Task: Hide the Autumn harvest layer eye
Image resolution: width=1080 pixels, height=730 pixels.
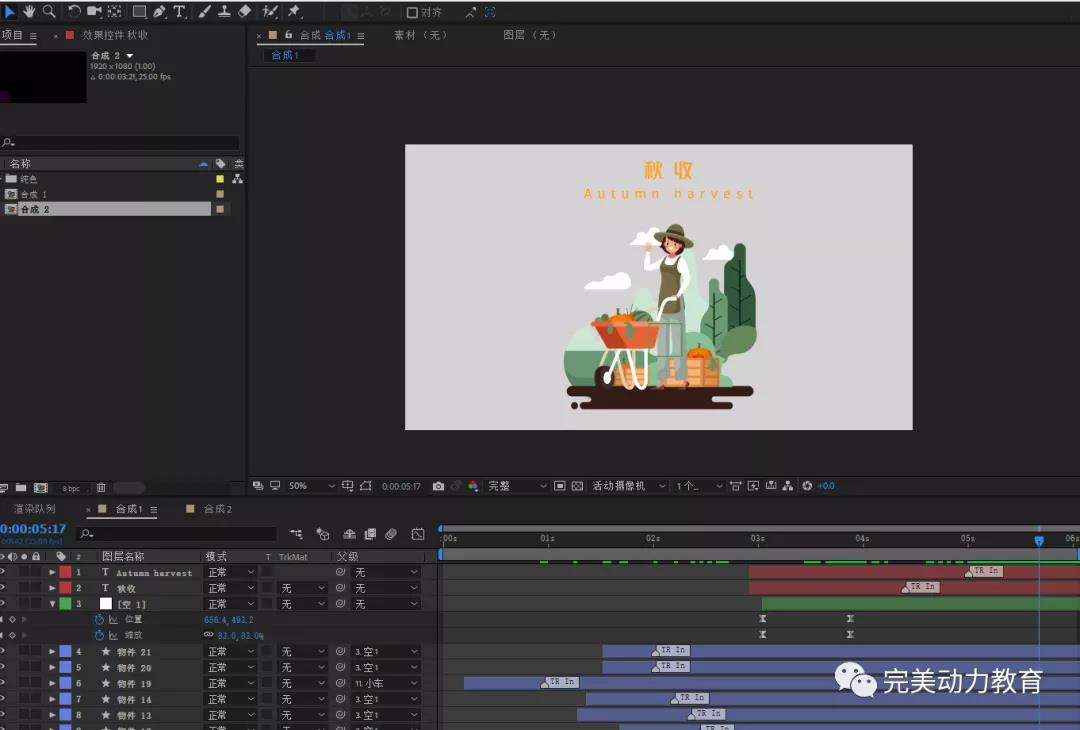Action: click(x=3, y=572)
